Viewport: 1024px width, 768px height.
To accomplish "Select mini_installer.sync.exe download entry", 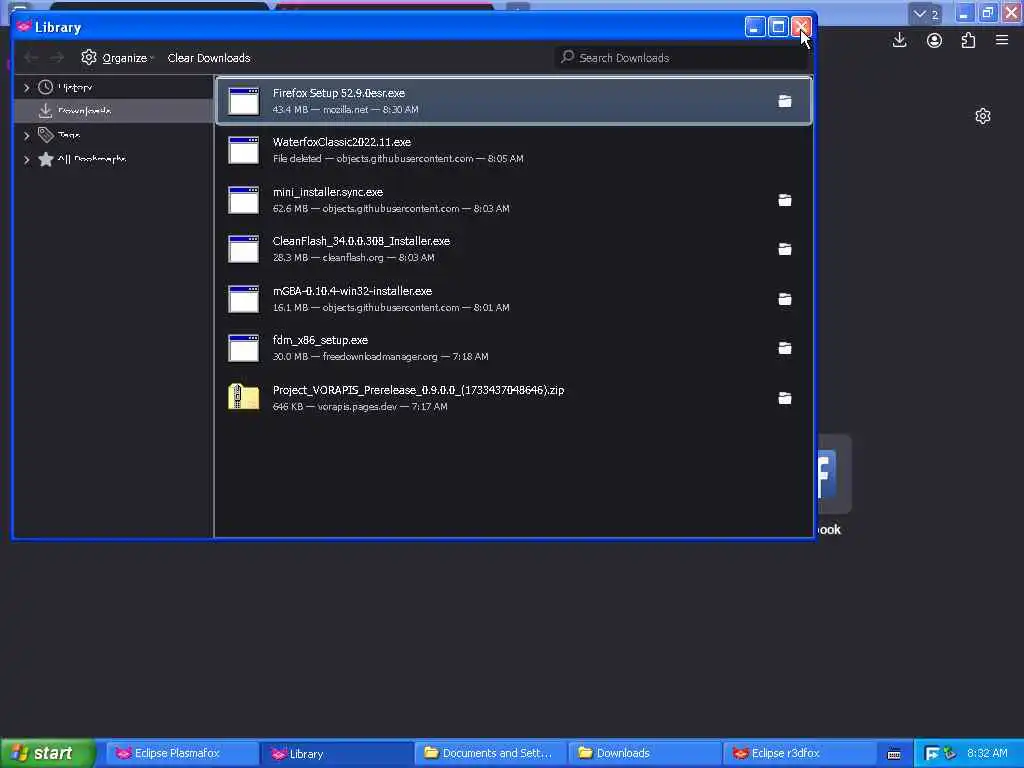I will [514, 200].
